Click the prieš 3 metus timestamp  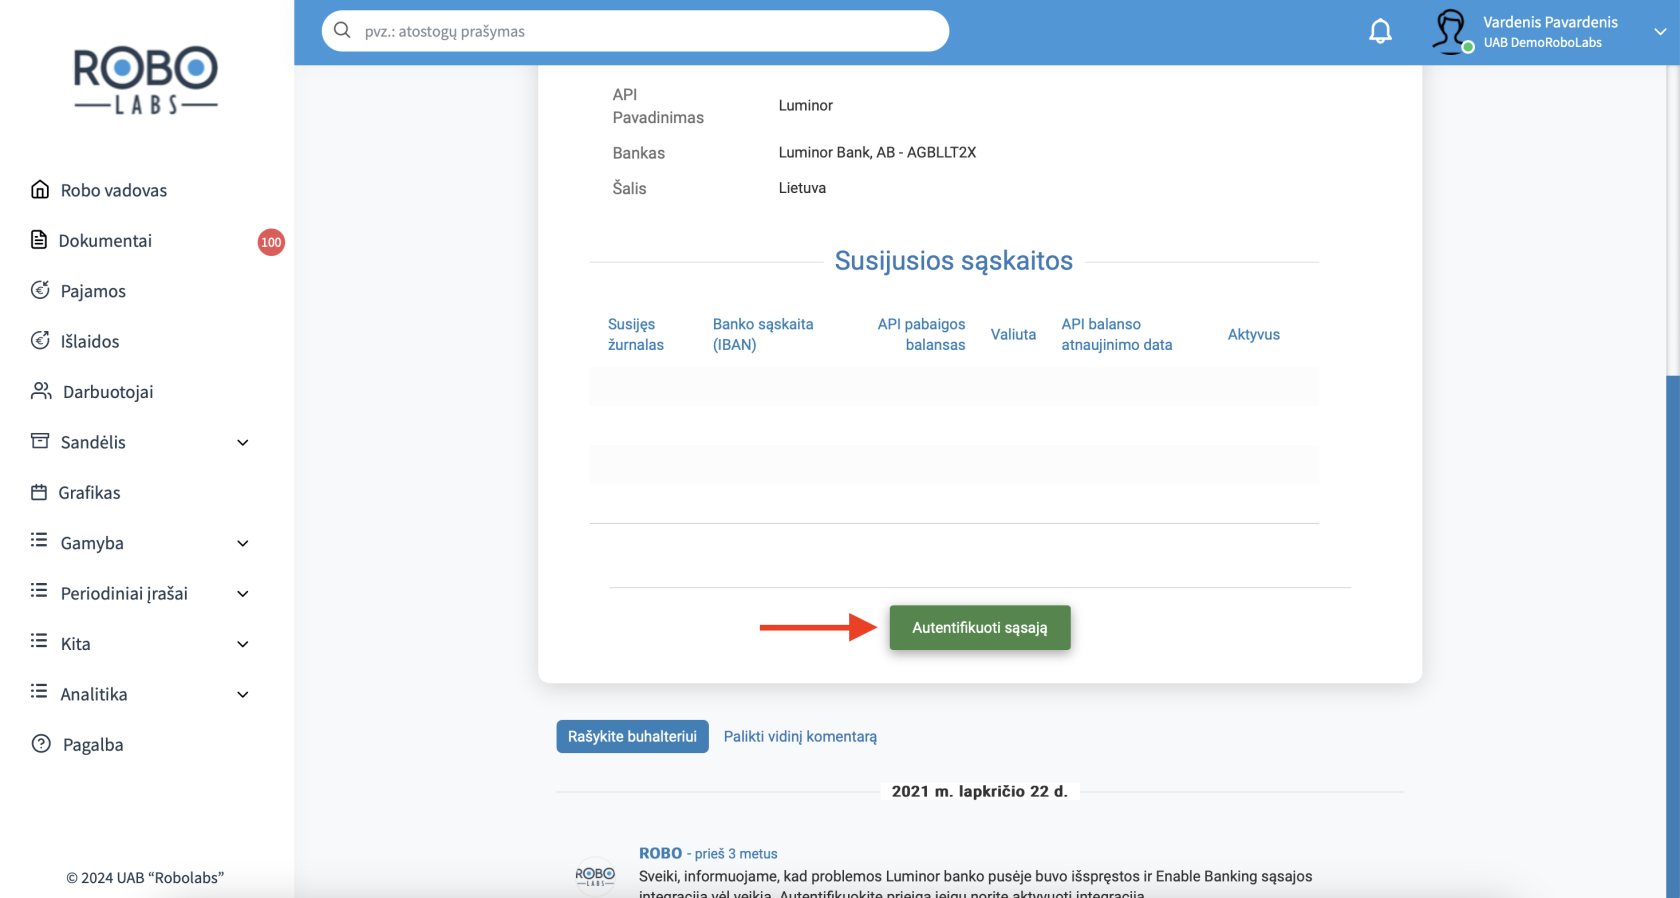pos(736,854)
